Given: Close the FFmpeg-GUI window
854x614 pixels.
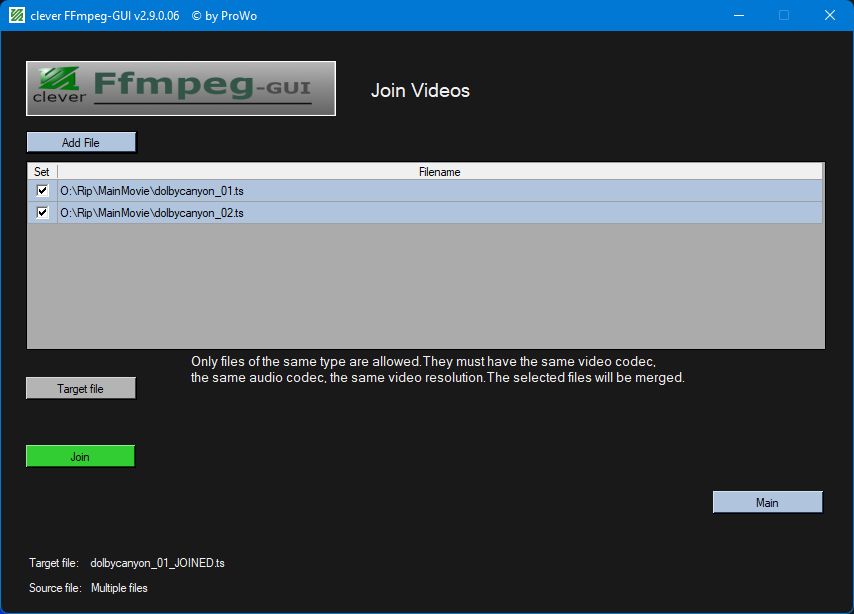Looking at the screenshot, I should pos(829,15).
